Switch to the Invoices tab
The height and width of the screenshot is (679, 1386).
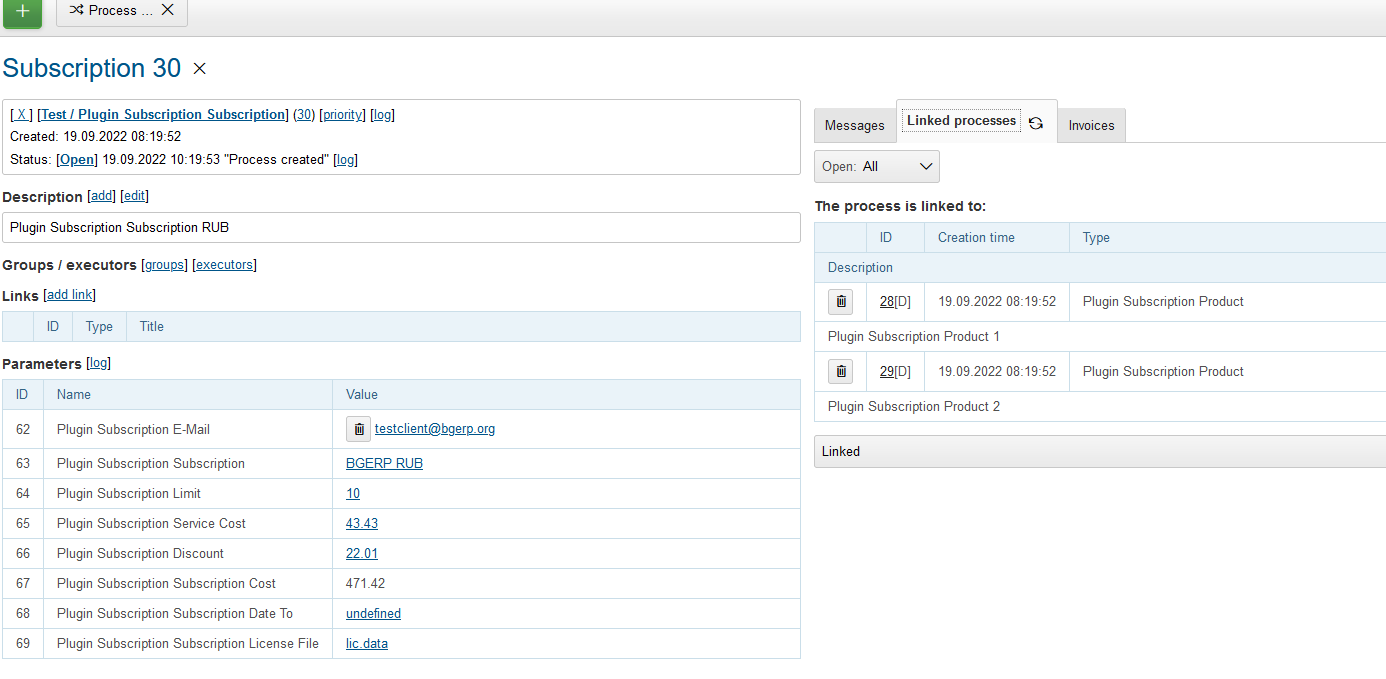(x=1091, y=126)
